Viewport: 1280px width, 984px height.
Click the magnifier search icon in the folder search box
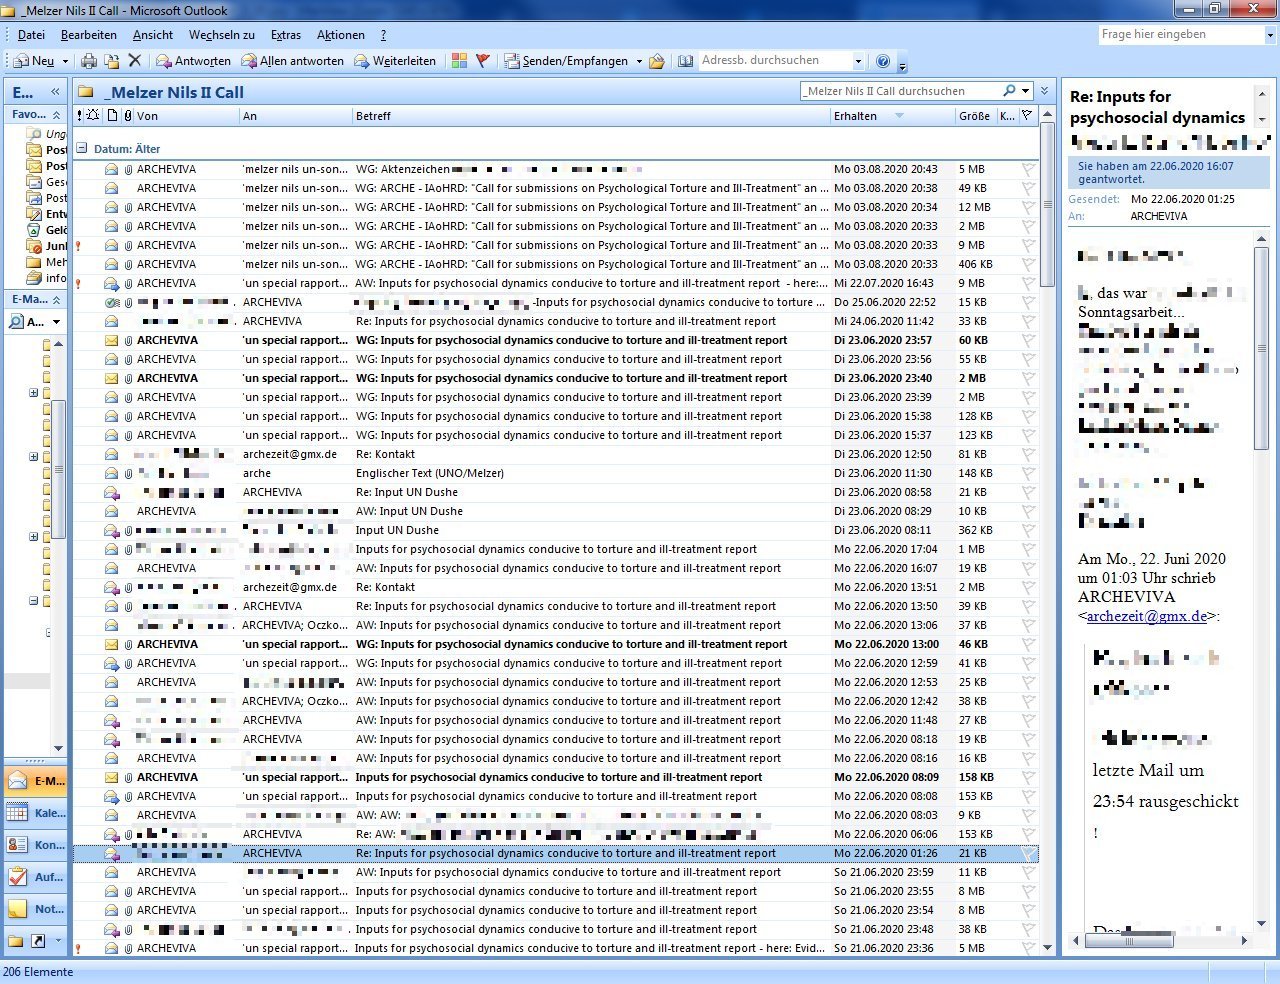coord(1009,91)
